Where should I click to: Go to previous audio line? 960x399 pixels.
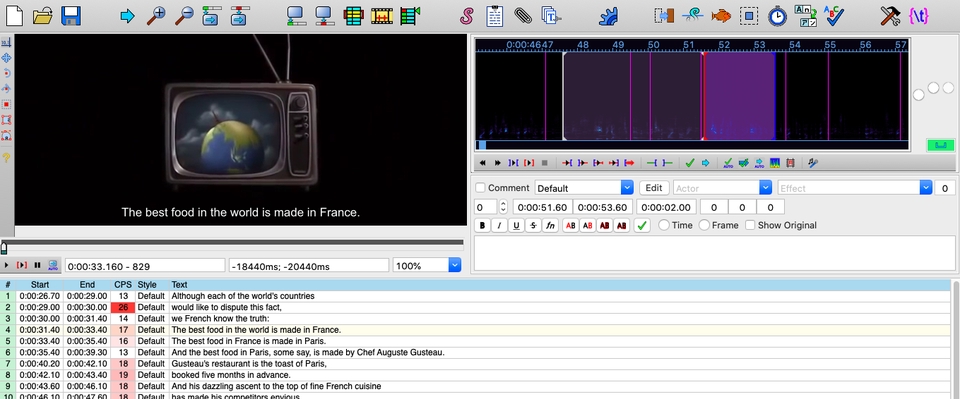pyautogui.click(x=482, y=163)
